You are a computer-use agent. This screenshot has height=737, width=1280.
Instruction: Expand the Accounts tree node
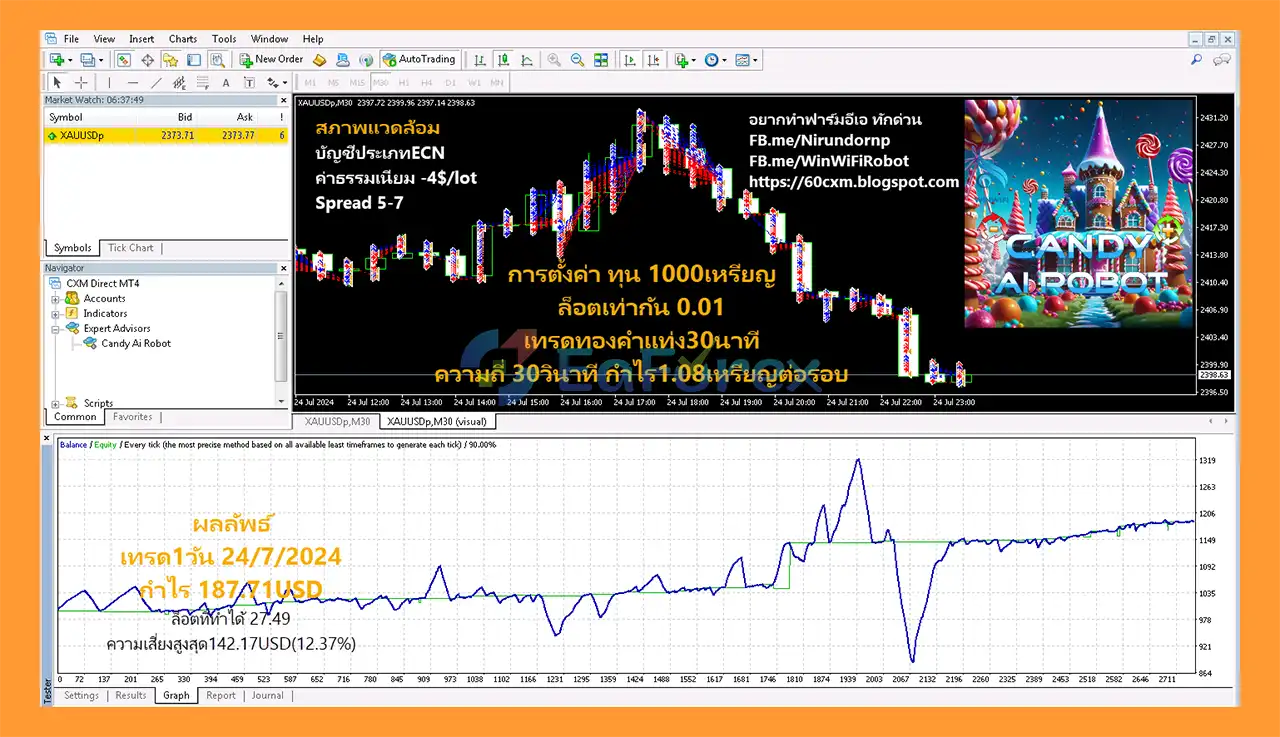coord(57,298)
